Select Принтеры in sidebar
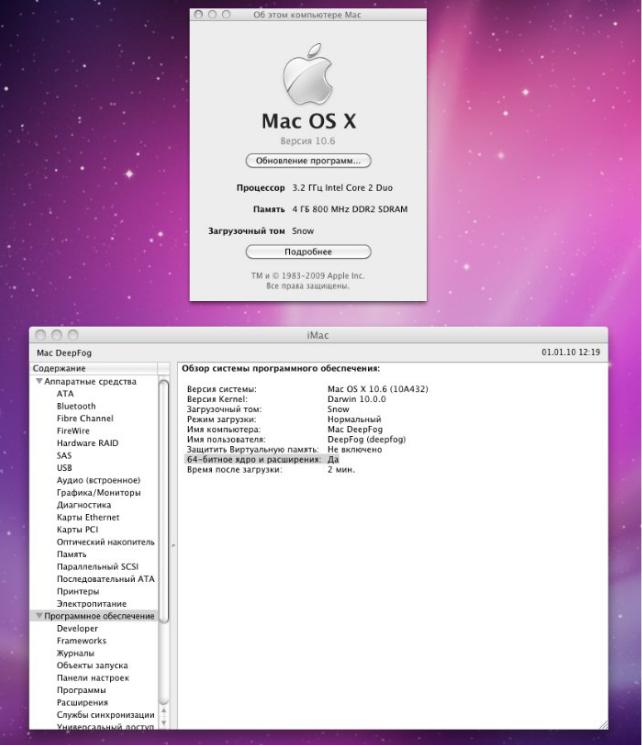Viewport: 642px width, 745px height. pyautogui.click(x=78, y=591)
